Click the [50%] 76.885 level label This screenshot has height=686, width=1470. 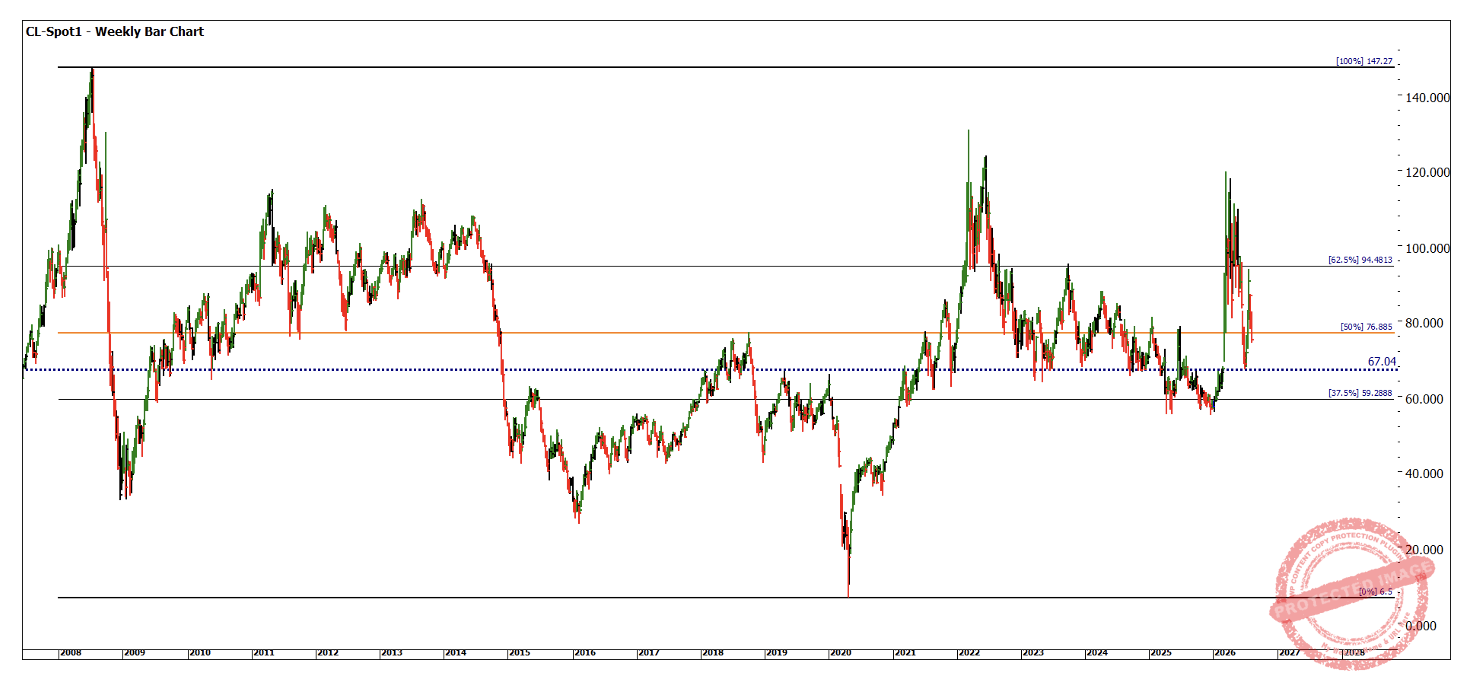click(1365, 327)
